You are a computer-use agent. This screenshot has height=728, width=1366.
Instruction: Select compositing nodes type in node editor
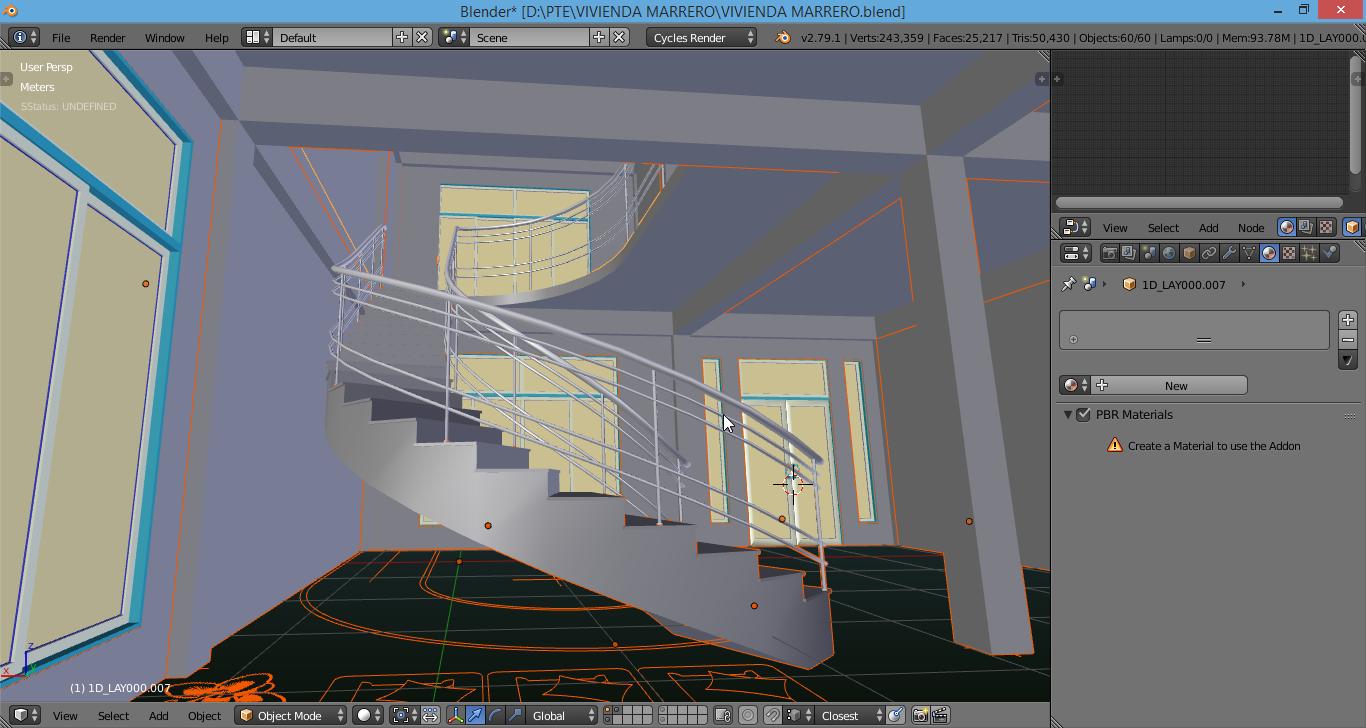pyautogui.click(x=1306, y=227)
